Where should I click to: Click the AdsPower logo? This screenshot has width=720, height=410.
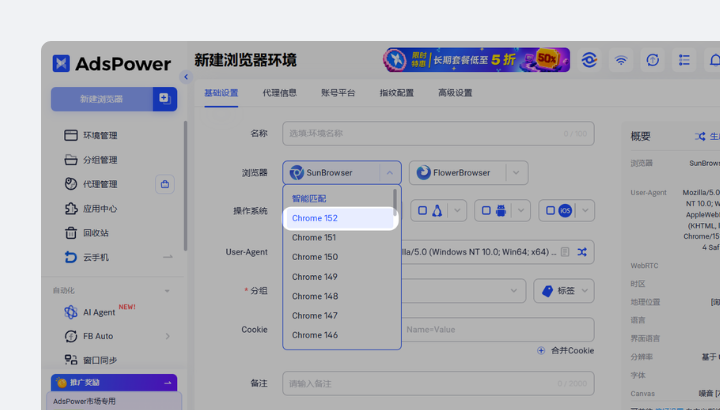click(112, 63)
